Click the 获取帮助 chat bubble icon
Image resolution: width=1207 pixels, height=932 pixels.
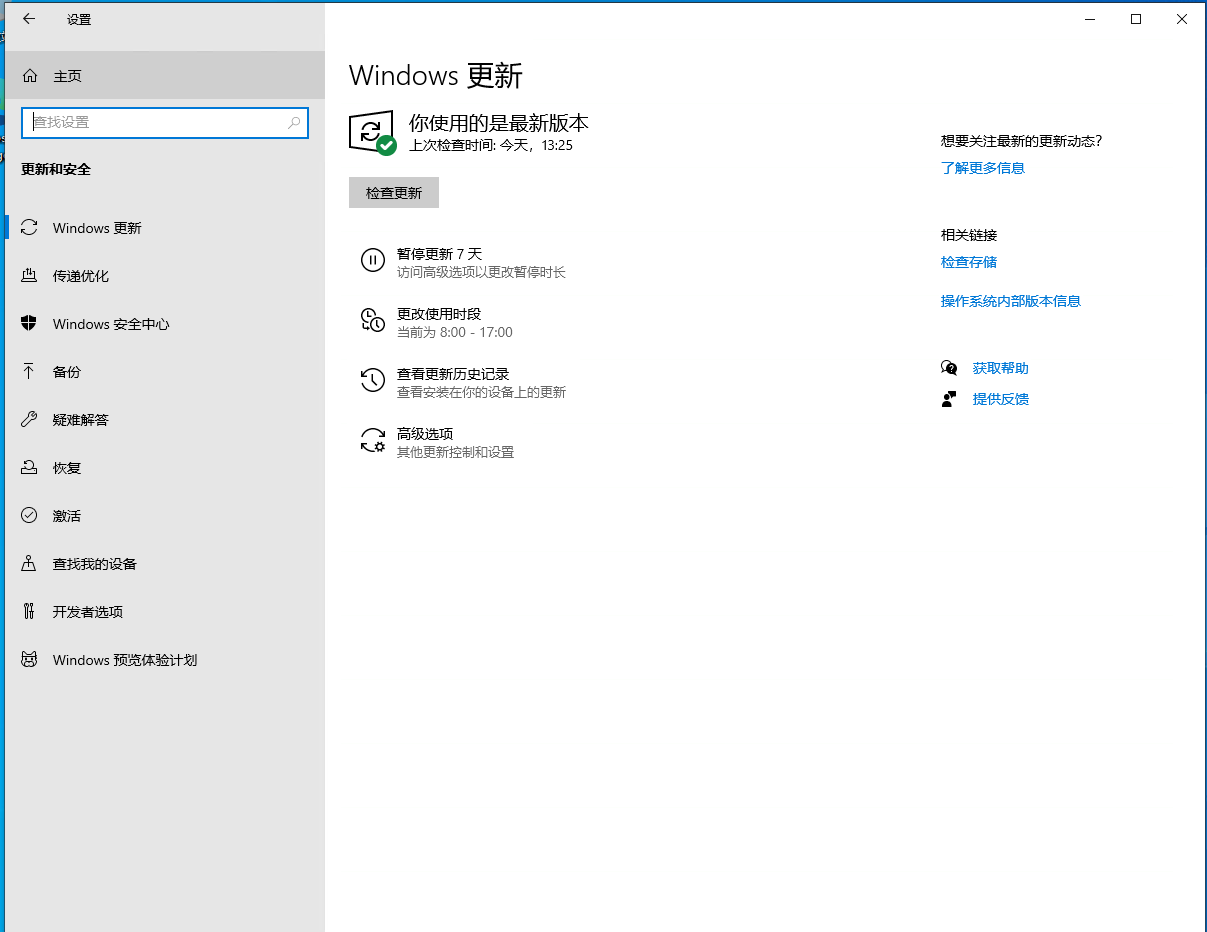pyautogui.click(x=949, y=368)
